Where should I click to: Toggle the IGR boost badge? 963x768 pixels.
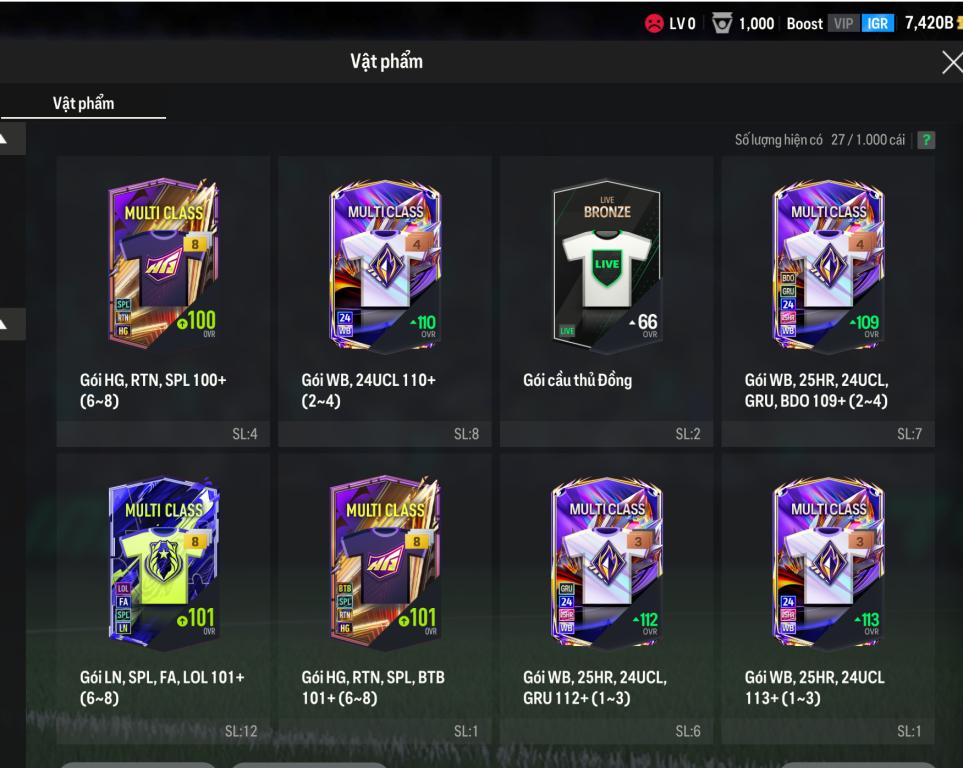tap(877, 23)
